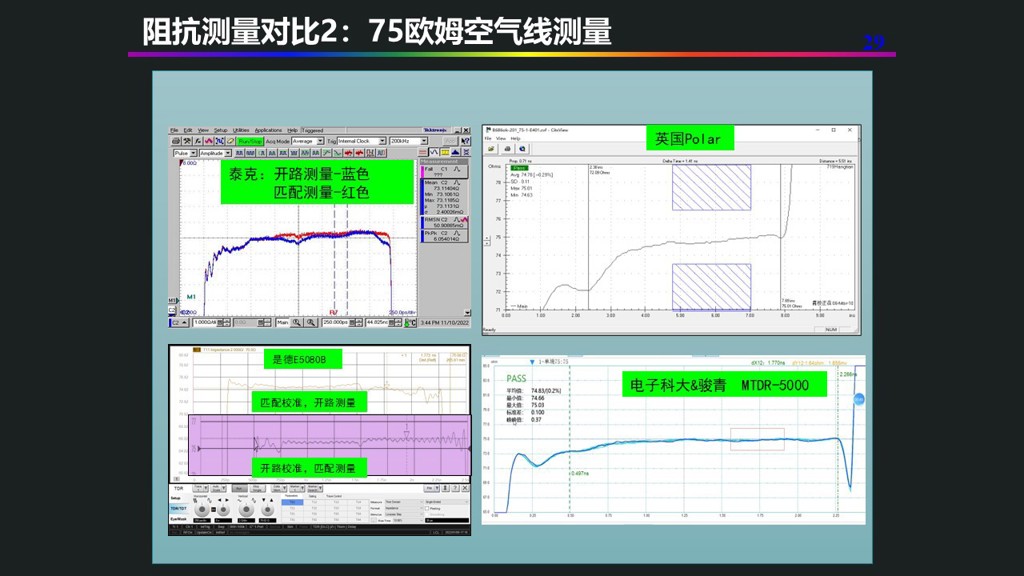The image size is (1024, 576).
Task: Click the Run button in E5080B TDR toolbar
Action: pos(239,488)
